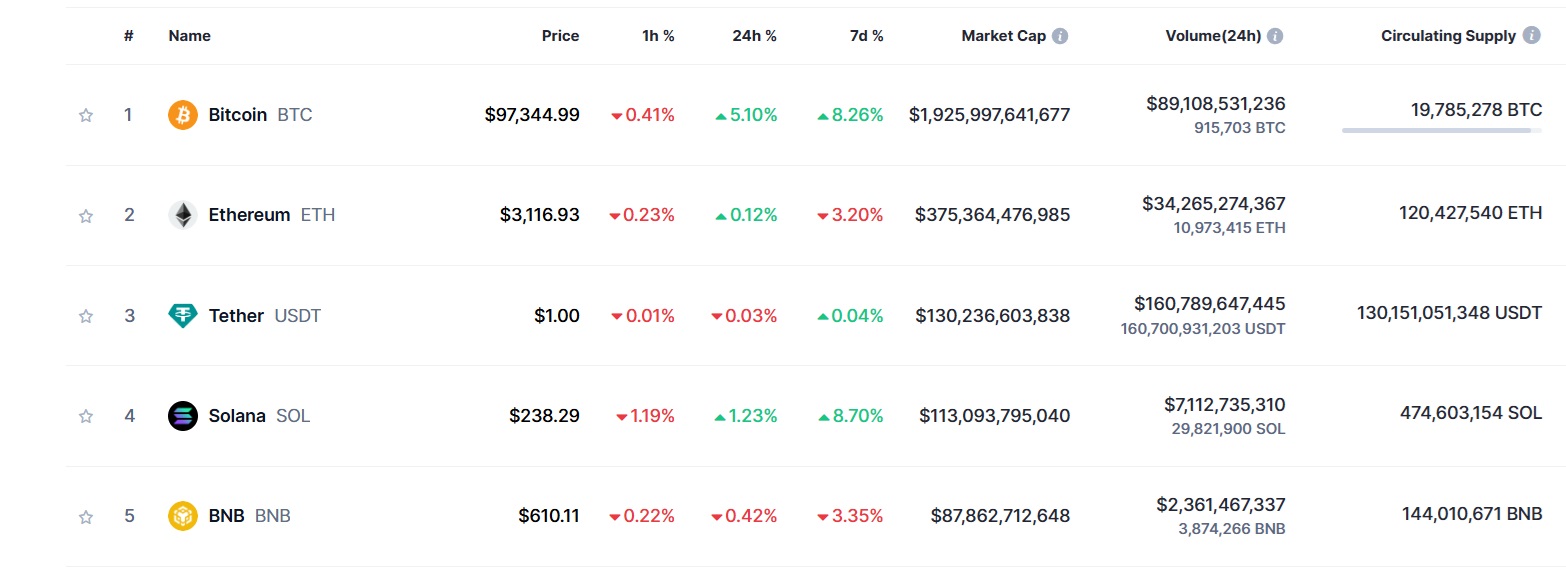Sort by the 7d % column header

click(865, 36)
